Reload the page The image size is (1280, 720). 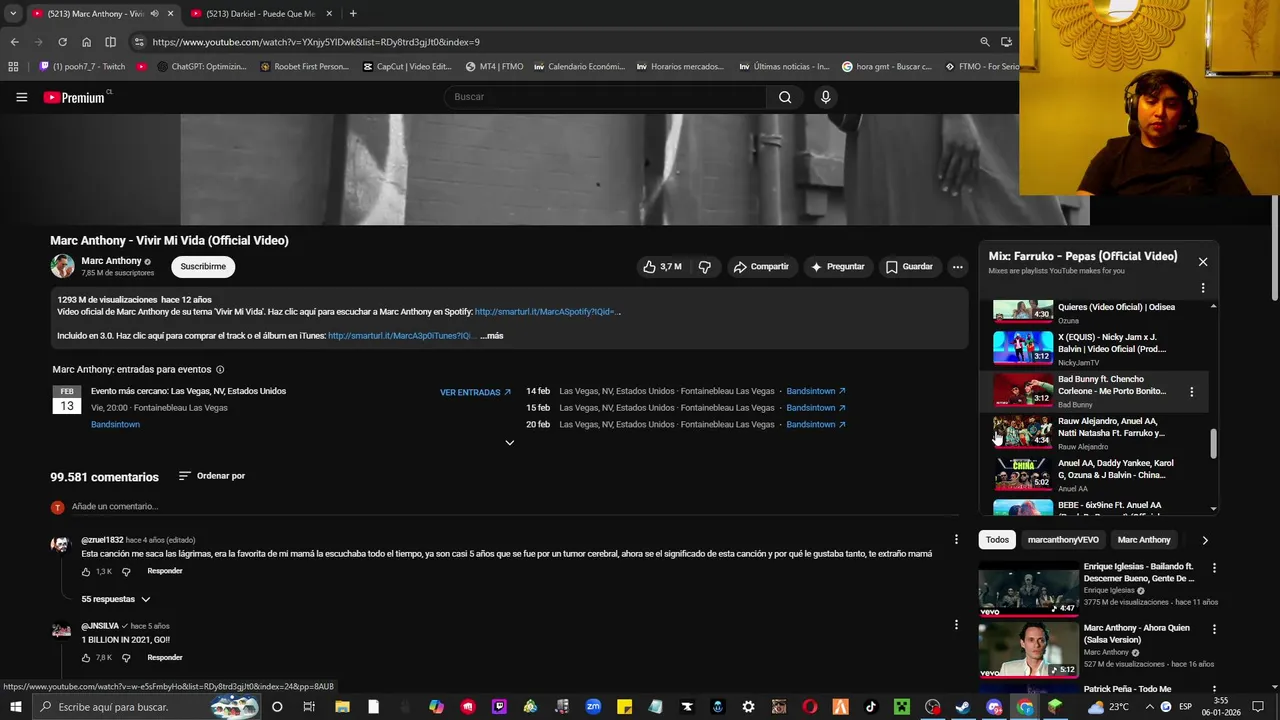pos(62,42)
